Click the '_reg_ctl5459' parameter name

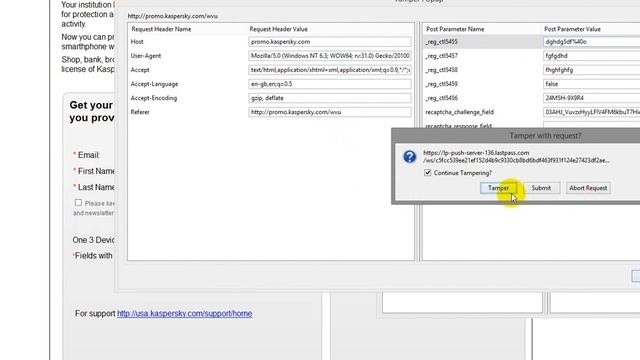point(441,84)
